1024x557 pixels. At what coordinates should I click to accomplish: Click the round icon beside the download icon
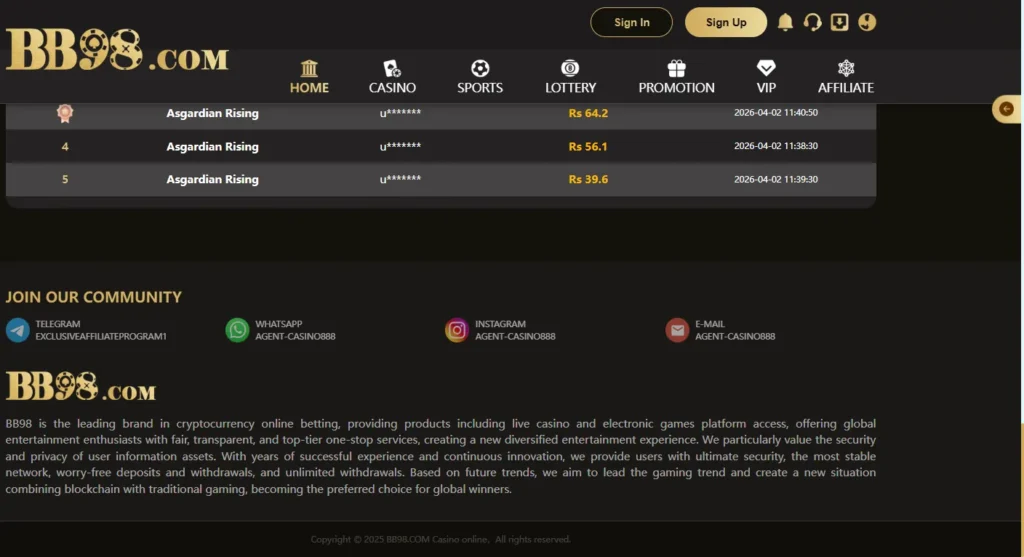click(x=867, y=22)
